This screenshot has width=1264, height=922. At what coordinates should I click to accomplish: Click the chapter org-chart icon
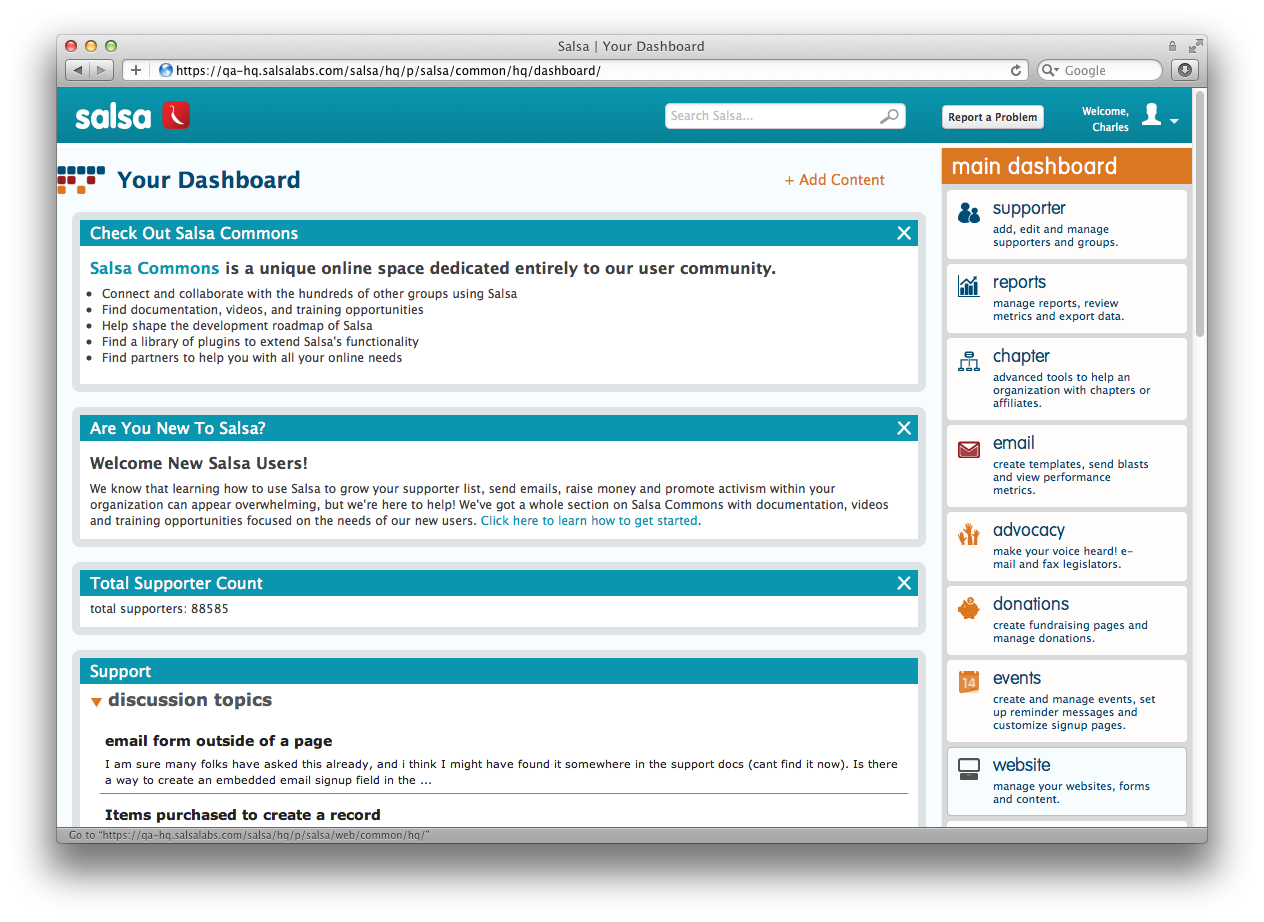click(968, 361)
